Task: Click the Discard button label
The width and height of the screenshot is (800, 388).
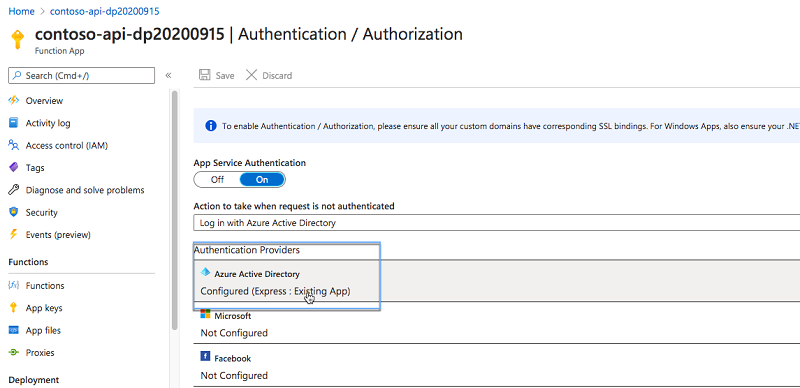Action: (277, 76)
